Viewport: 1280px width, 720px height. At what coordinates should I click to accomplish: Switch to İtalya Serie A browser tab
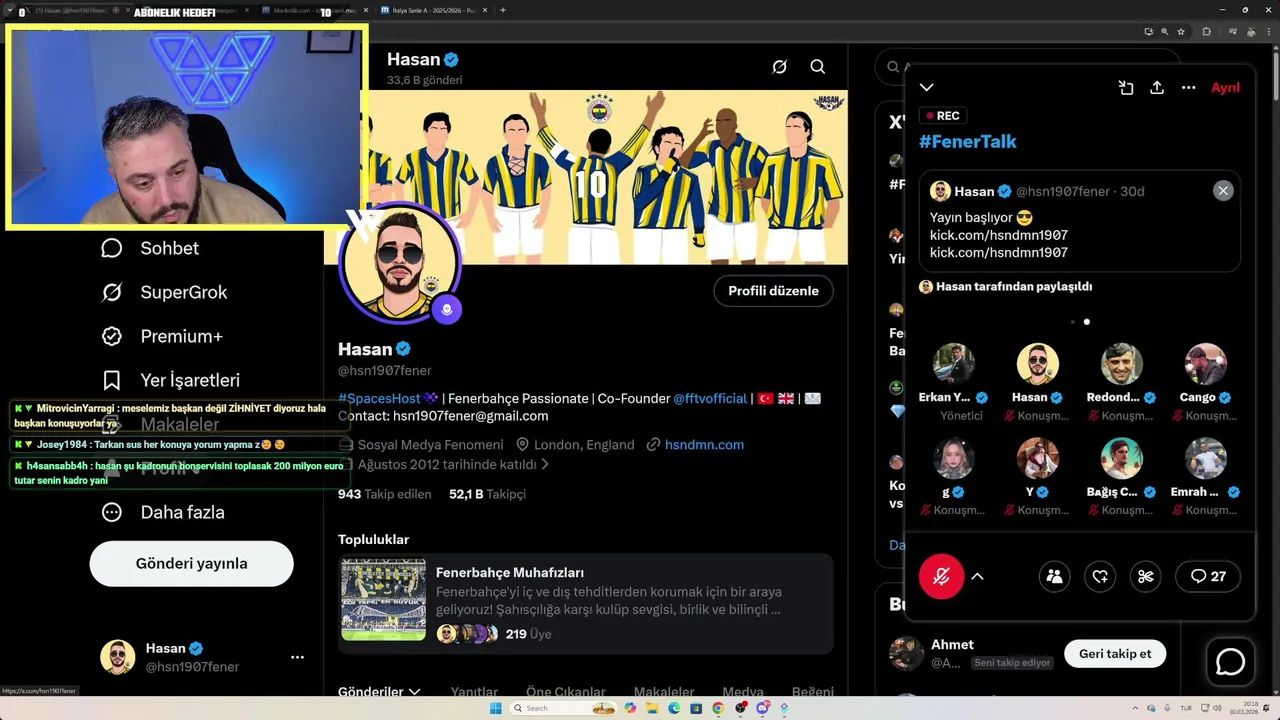(x=435, y=10)
